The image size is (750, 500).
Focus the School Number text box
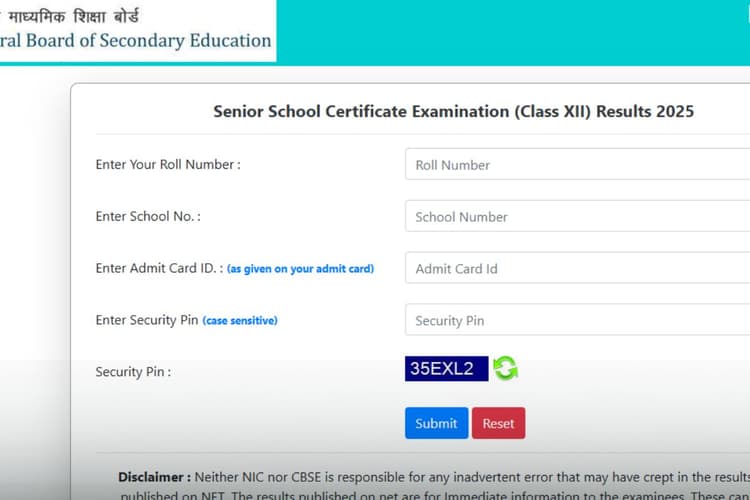click(577, 217)
